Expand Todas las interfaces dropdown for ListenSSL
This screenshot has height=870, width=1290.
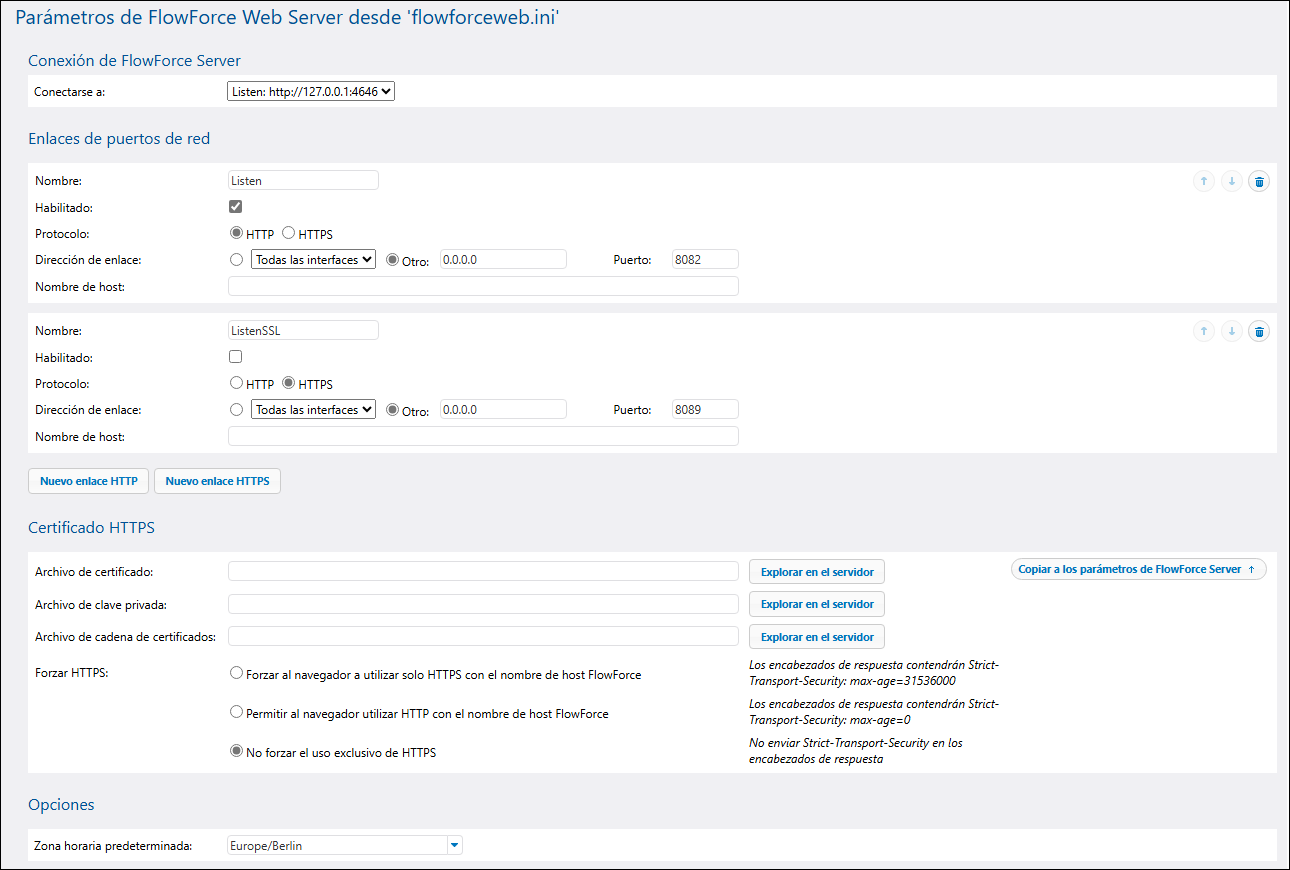pos(313,410)
